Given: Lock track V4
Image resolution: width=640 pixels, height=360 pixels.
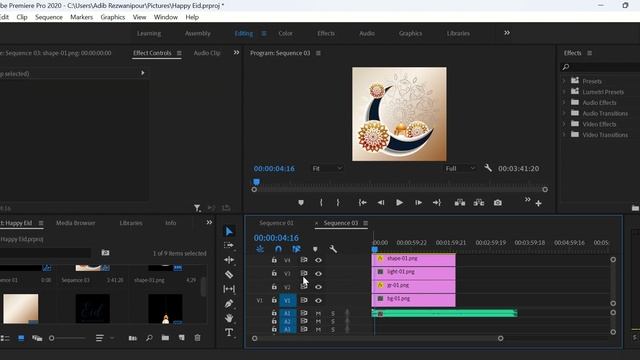Looking at the screenshot, I should [x=274, y=260].
